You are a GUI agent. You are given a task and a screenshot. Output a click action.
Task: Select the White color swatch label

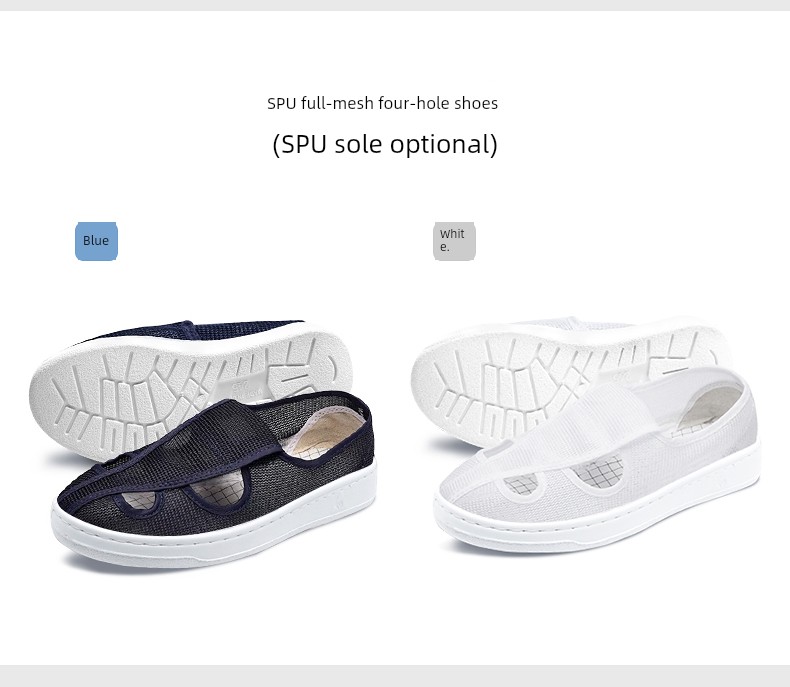pyautogui.click(x=454, y=241)
